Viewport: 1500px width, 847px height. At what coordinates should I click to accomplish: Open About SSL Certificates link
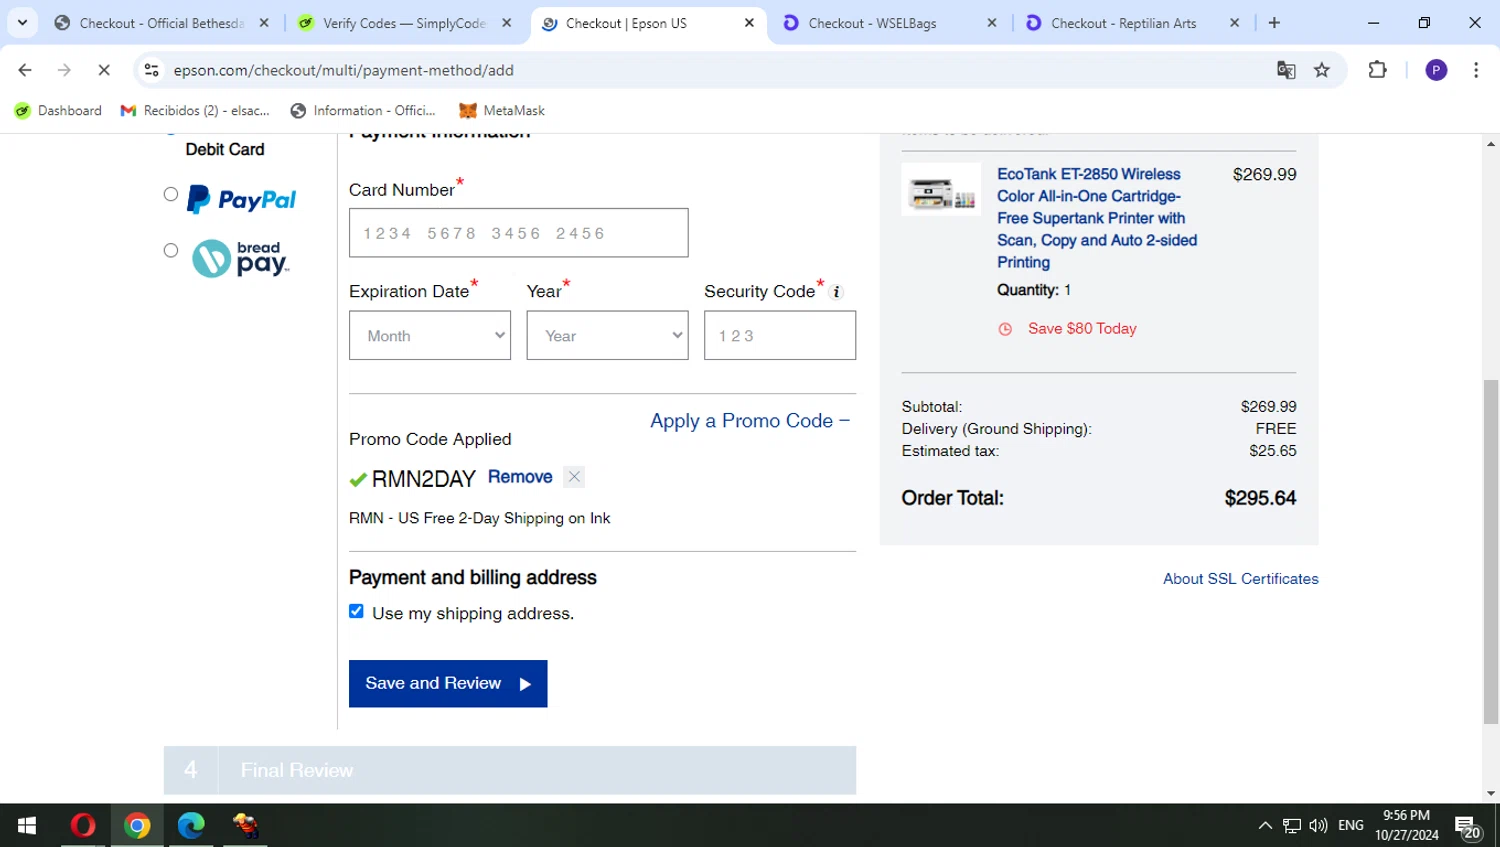point(1240,579)
